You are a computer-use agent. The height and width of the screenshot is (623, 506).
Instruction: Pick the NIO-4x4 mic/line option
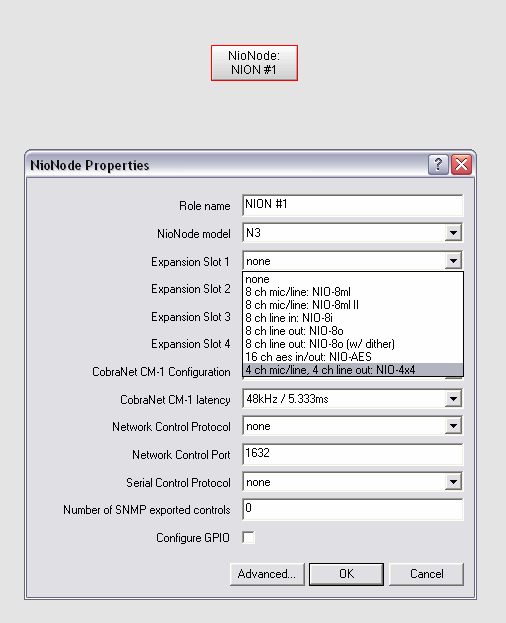click(353, 370)
